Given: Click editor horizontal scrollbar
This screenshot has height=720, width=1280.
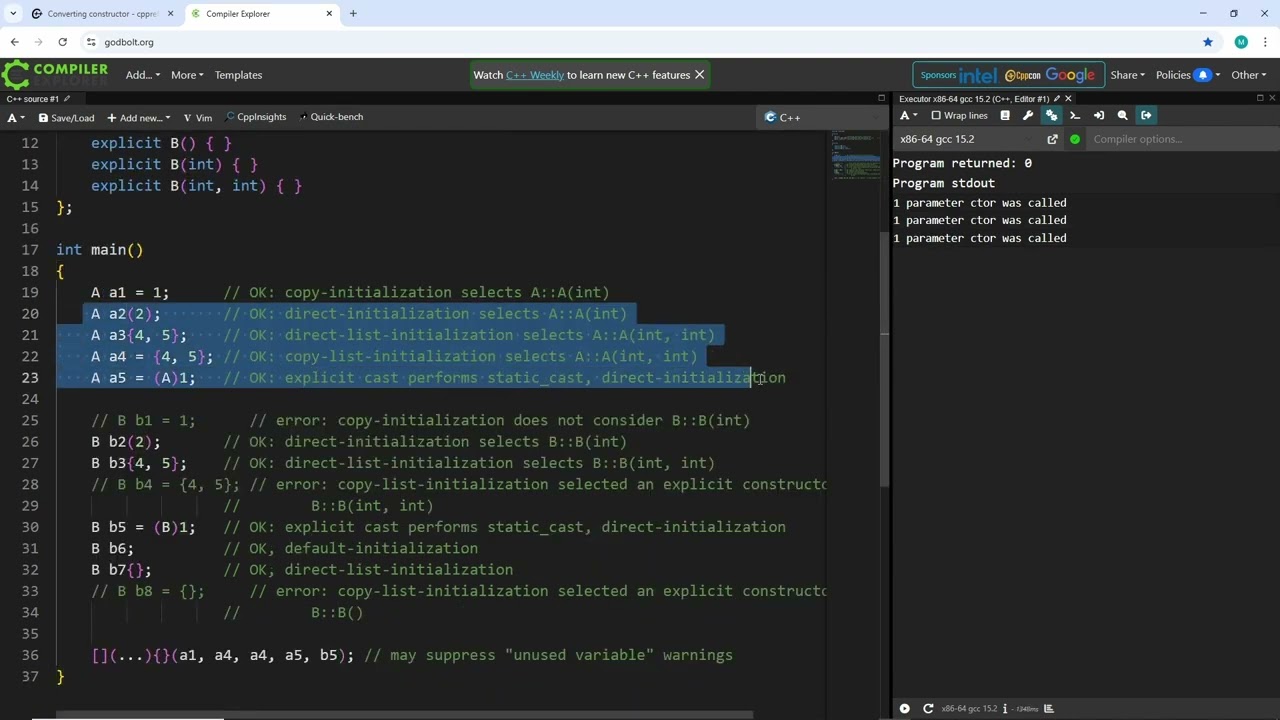Looking at the screenshot, I should (404, 715).
